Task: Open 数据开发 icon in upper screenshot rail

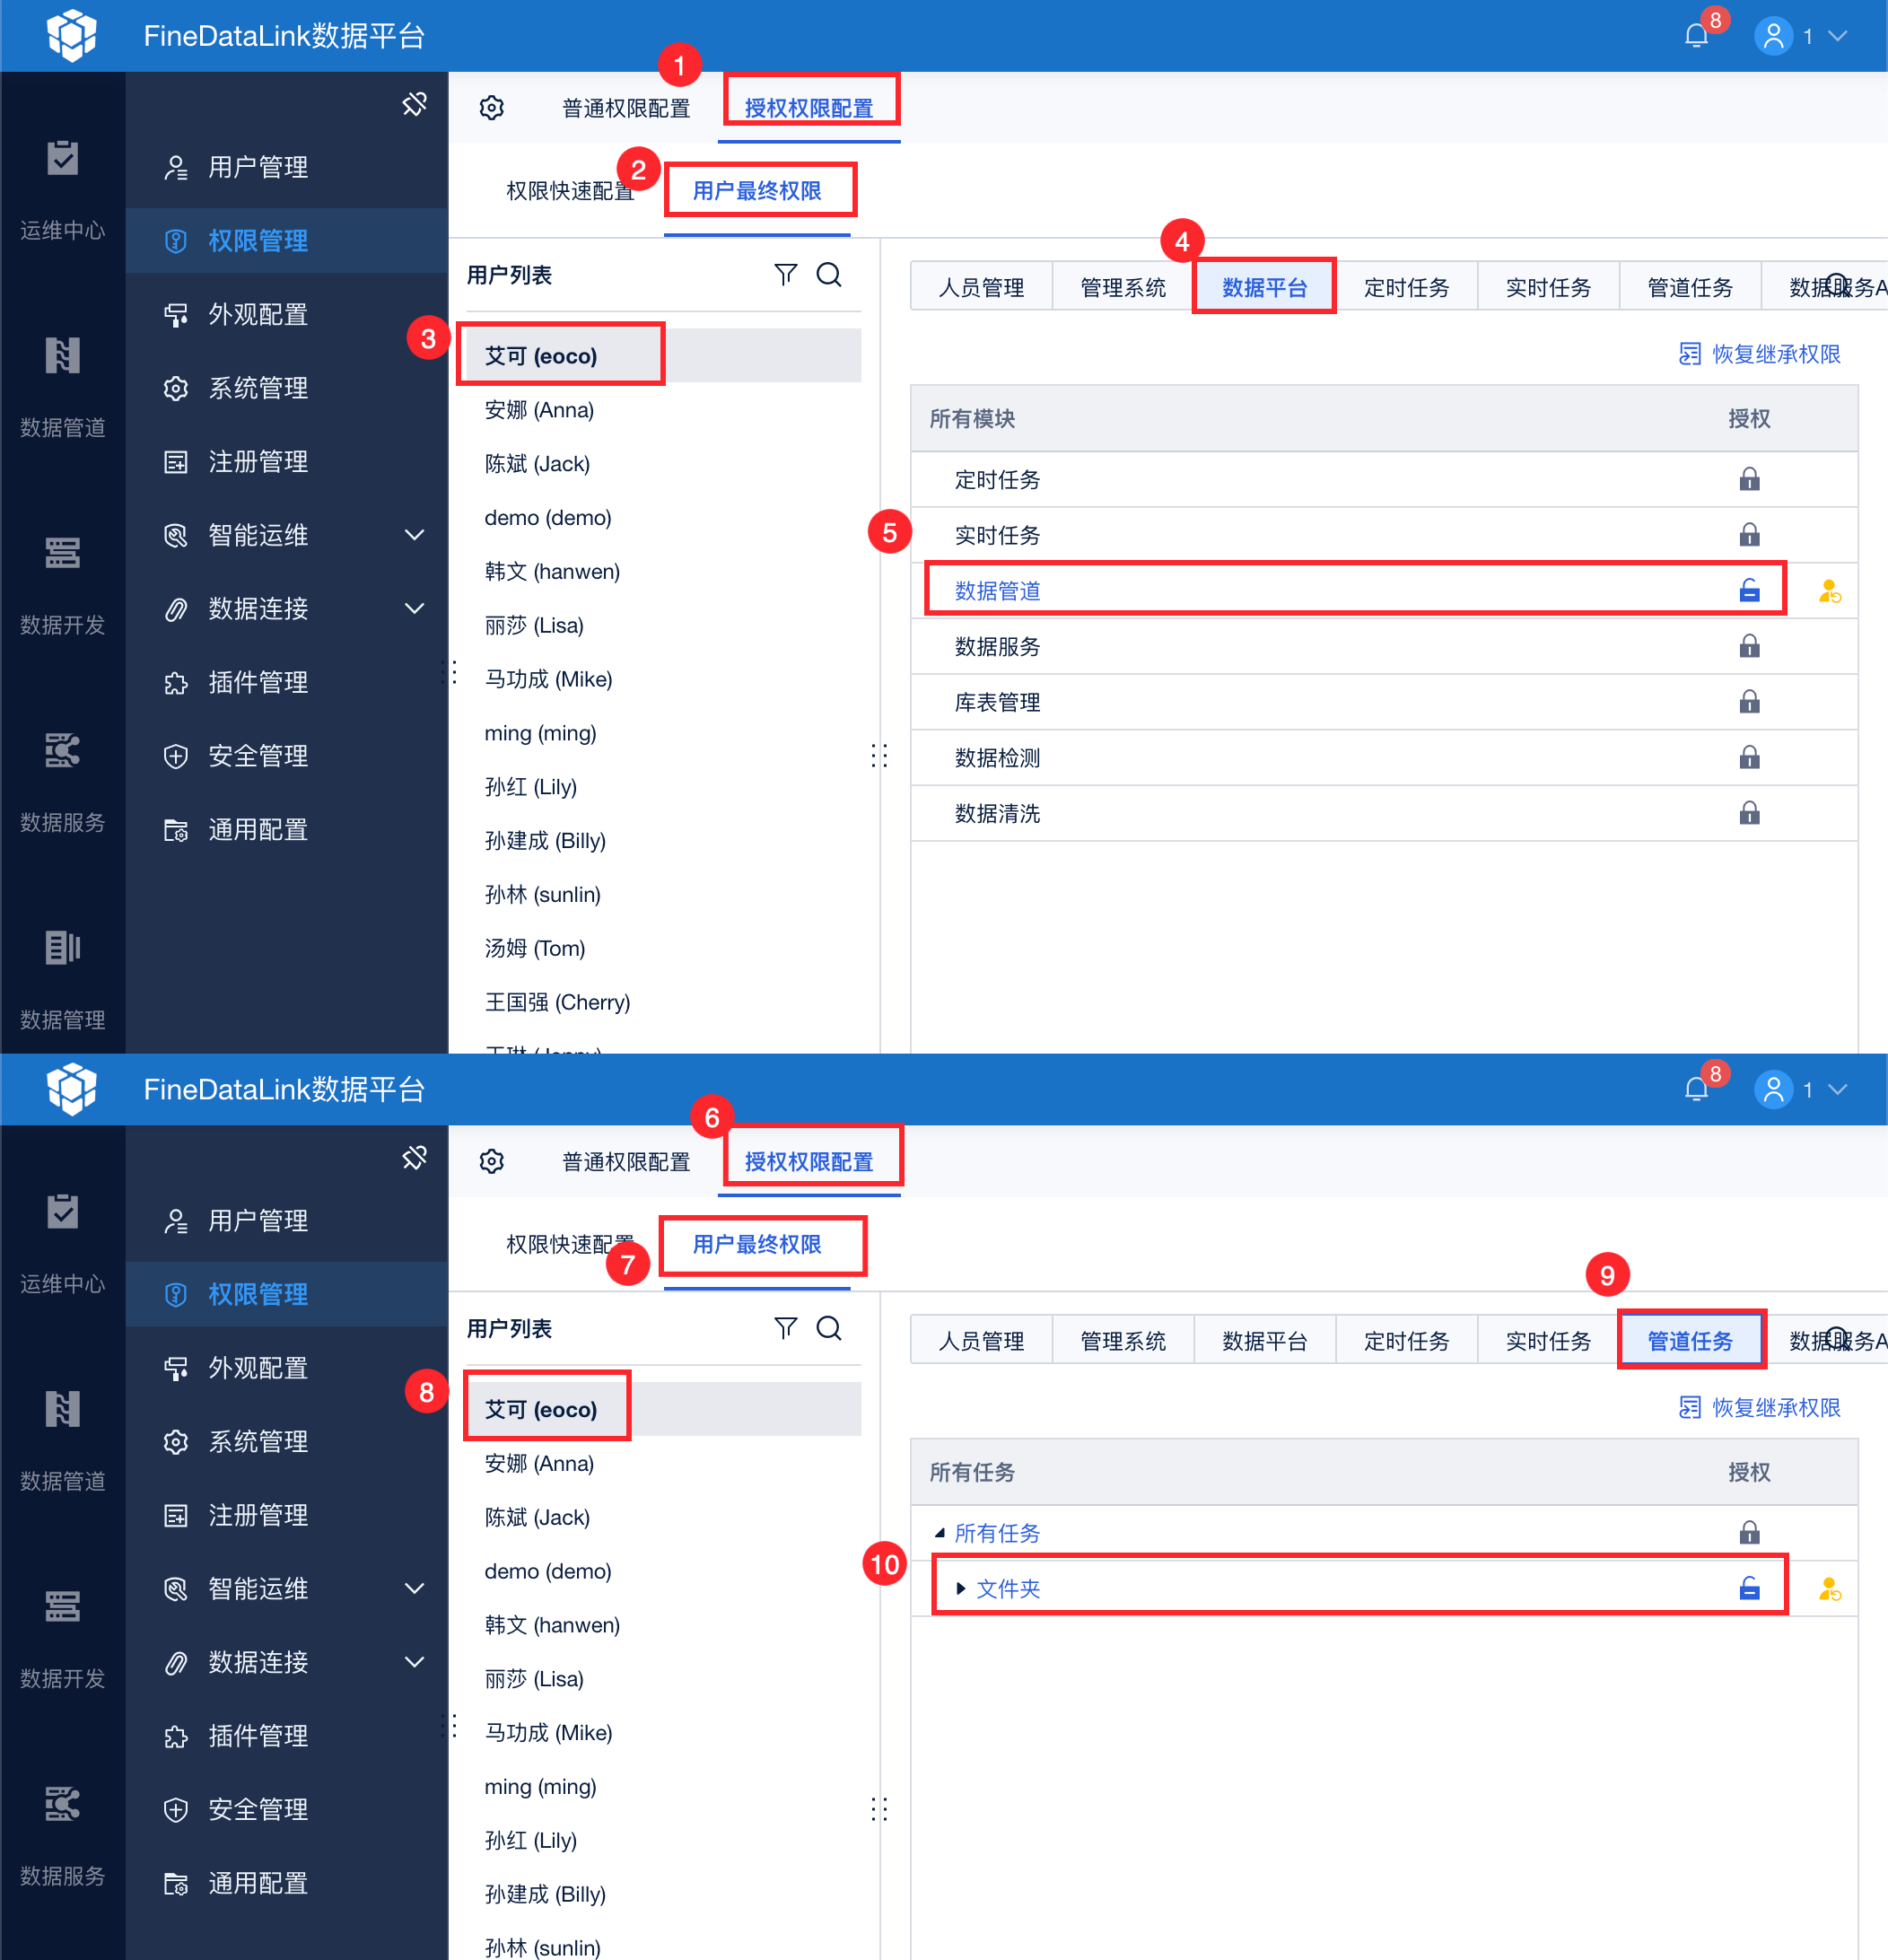Action: tap(62, 552)
